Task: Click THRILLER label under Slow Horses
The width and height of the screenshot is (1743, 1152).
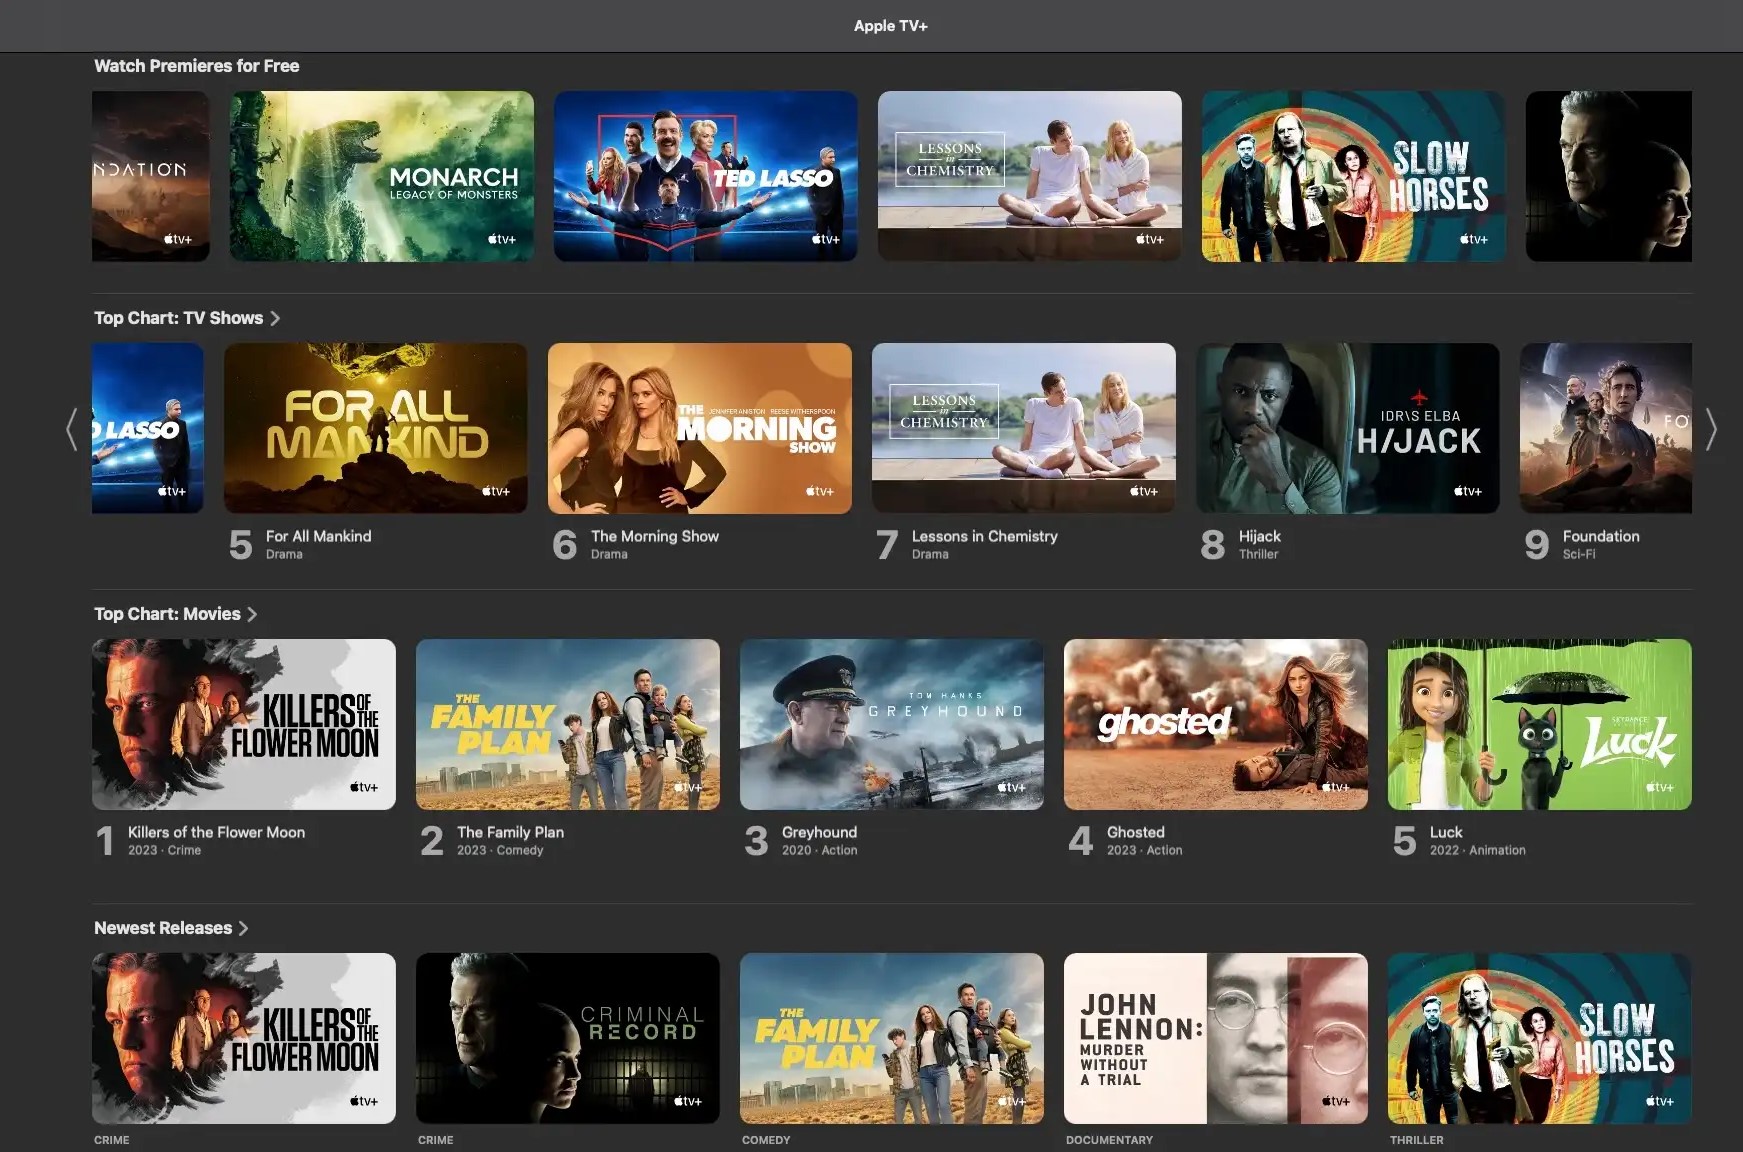Action: point(1416,1140)
